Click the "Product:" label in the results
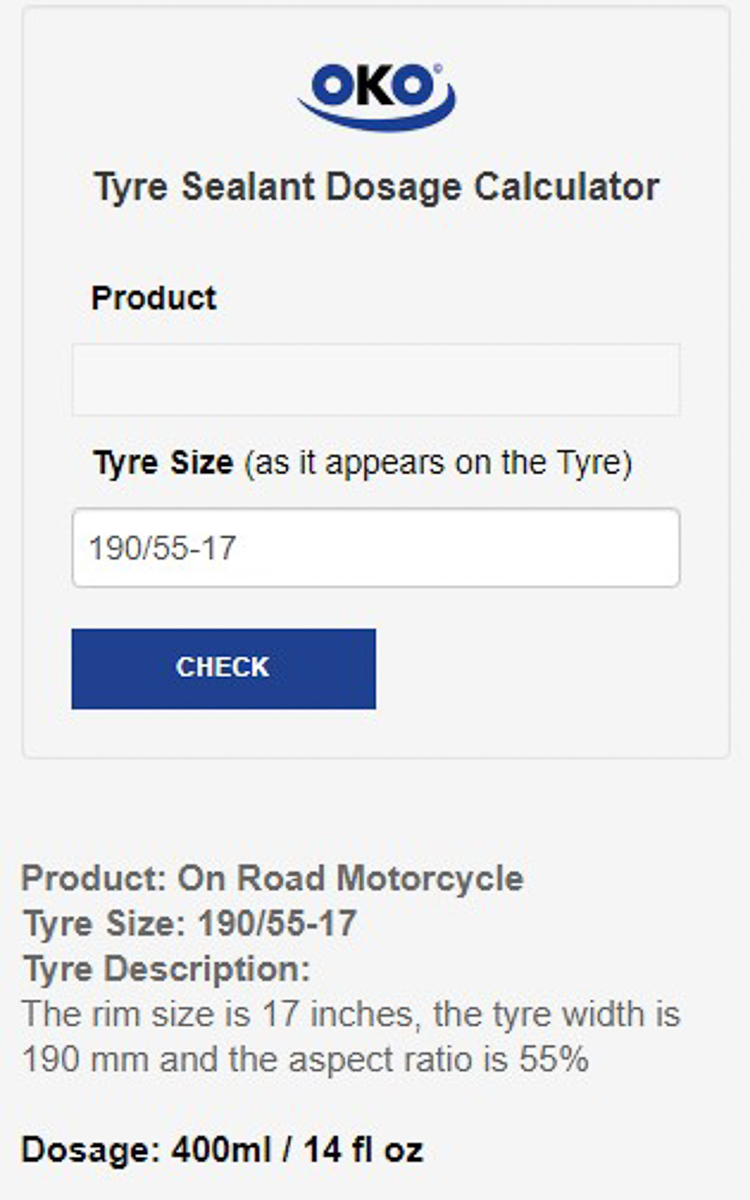 (94, 879)
